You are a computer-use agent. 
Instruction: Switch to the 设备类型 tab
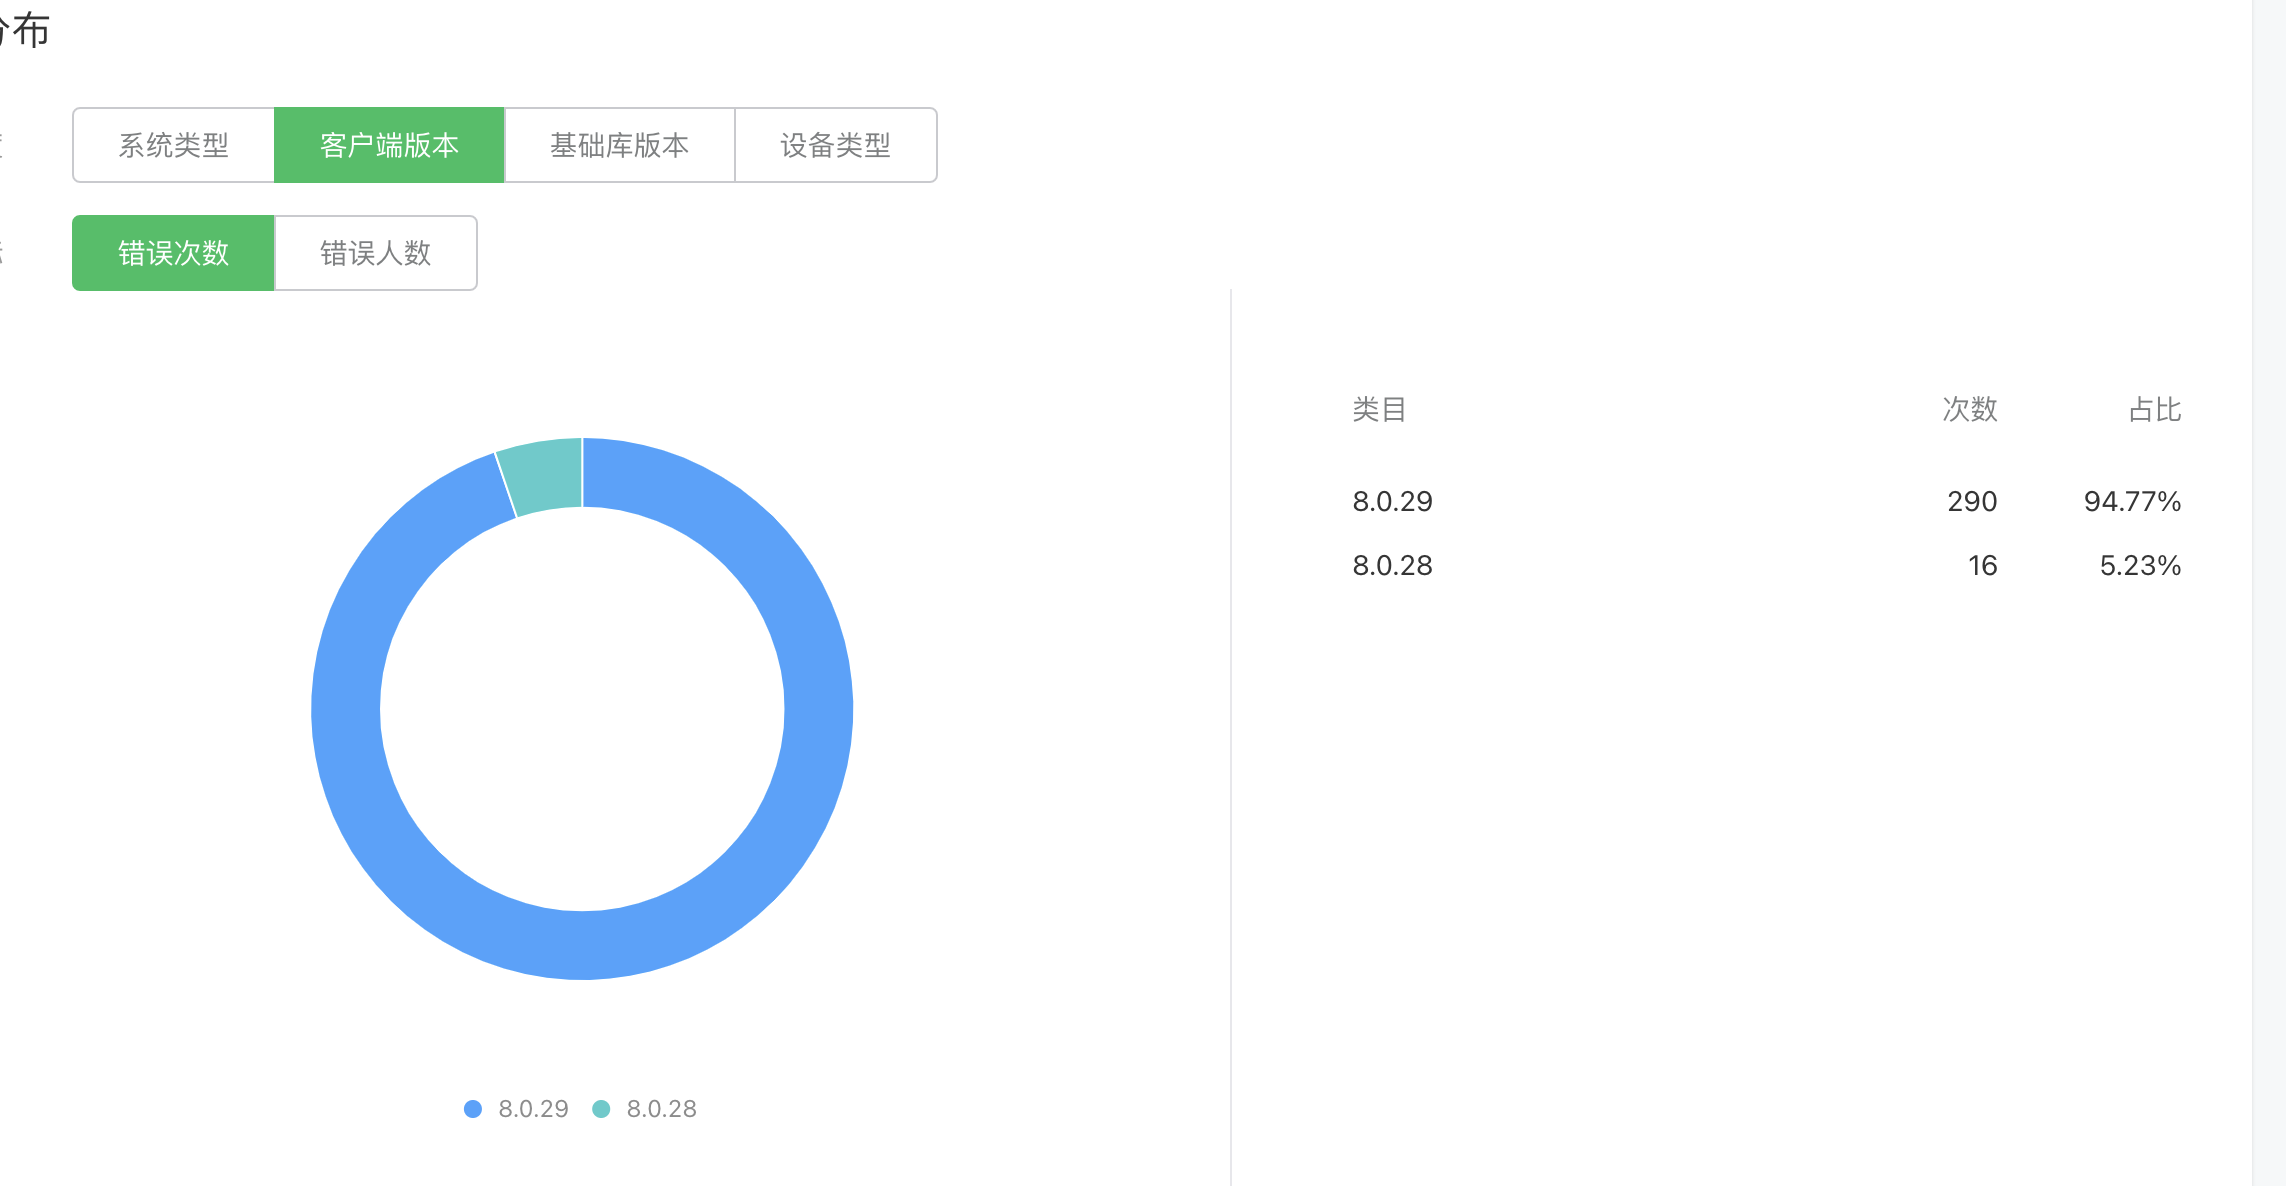pyautogui.click(x=835, y=145)
